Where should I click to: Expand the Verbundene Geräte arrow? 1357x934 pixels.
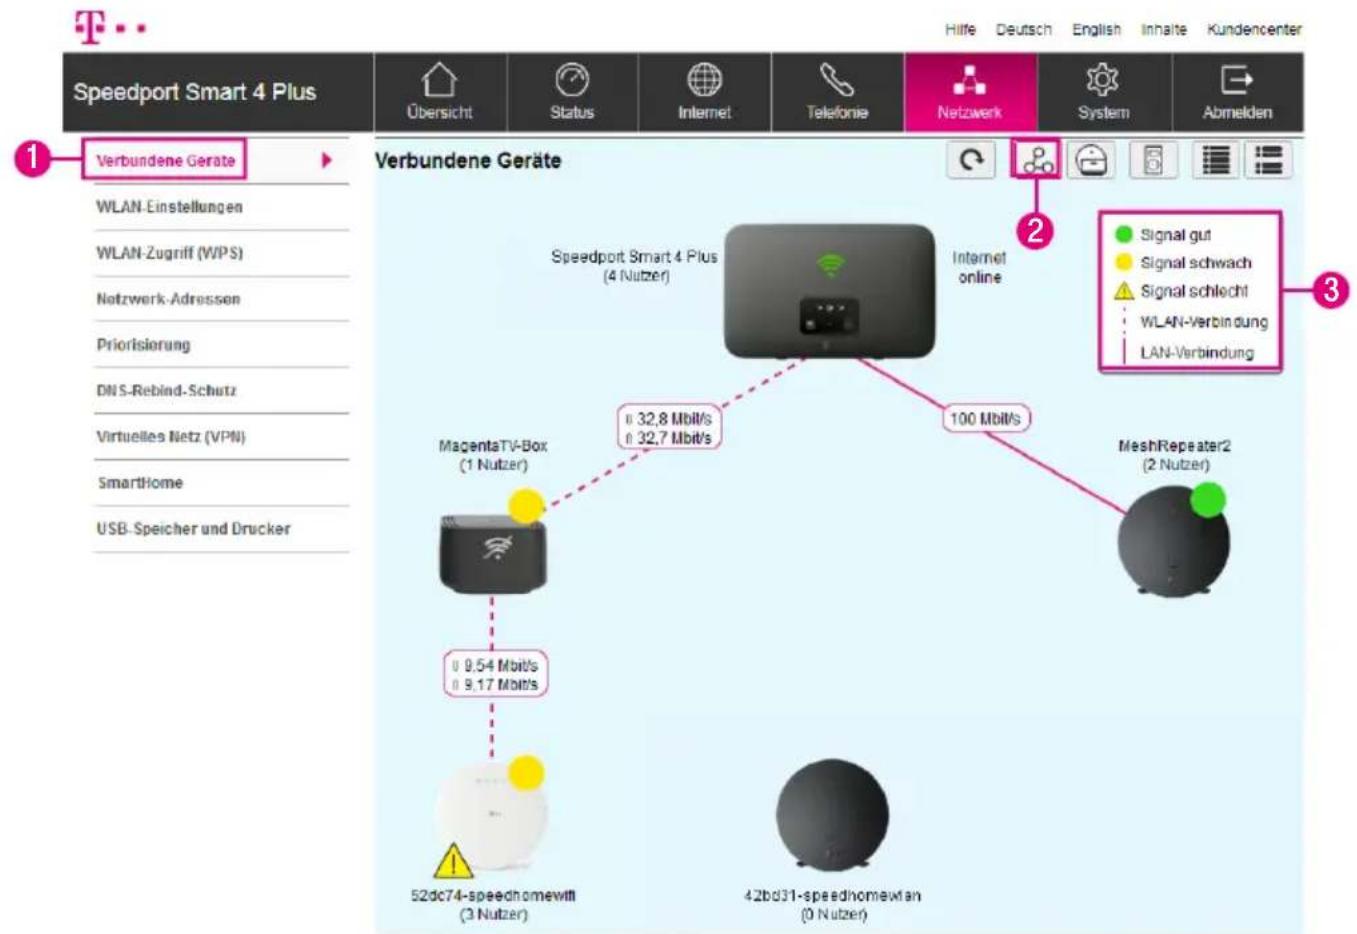point(326,160)
